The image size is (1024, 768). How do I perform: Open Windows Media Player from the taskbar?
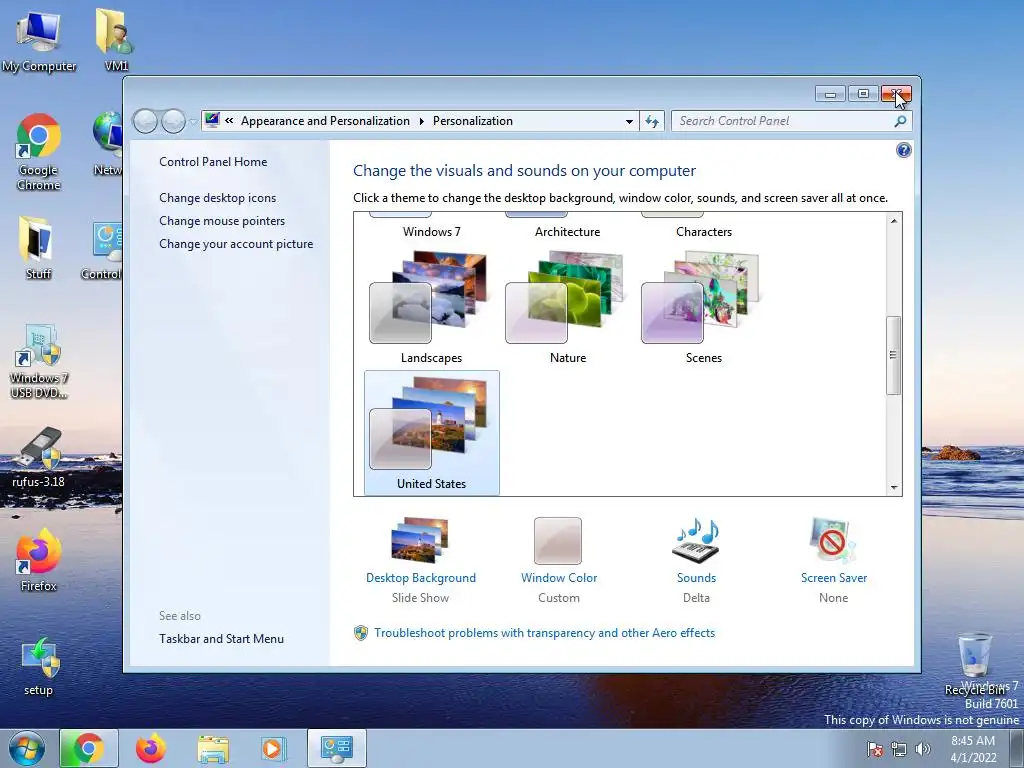pyautogui.click(x=272, y=748)
